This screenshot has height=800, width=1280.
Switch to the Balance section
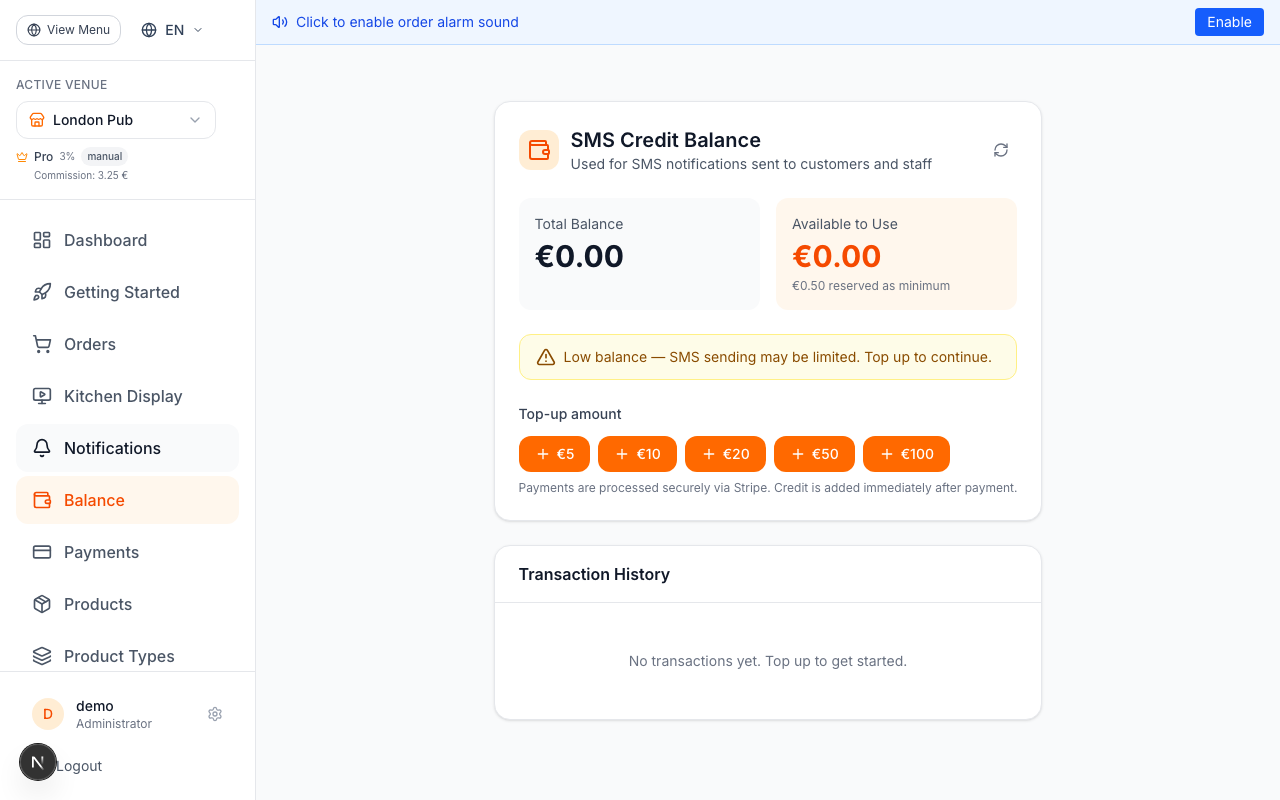[x=94, y=500]
